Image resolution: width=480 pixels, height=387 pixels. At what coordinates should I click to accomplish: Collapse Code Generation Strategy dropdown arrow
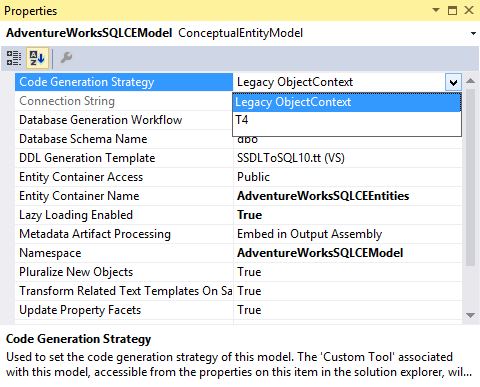coord(453,82)
